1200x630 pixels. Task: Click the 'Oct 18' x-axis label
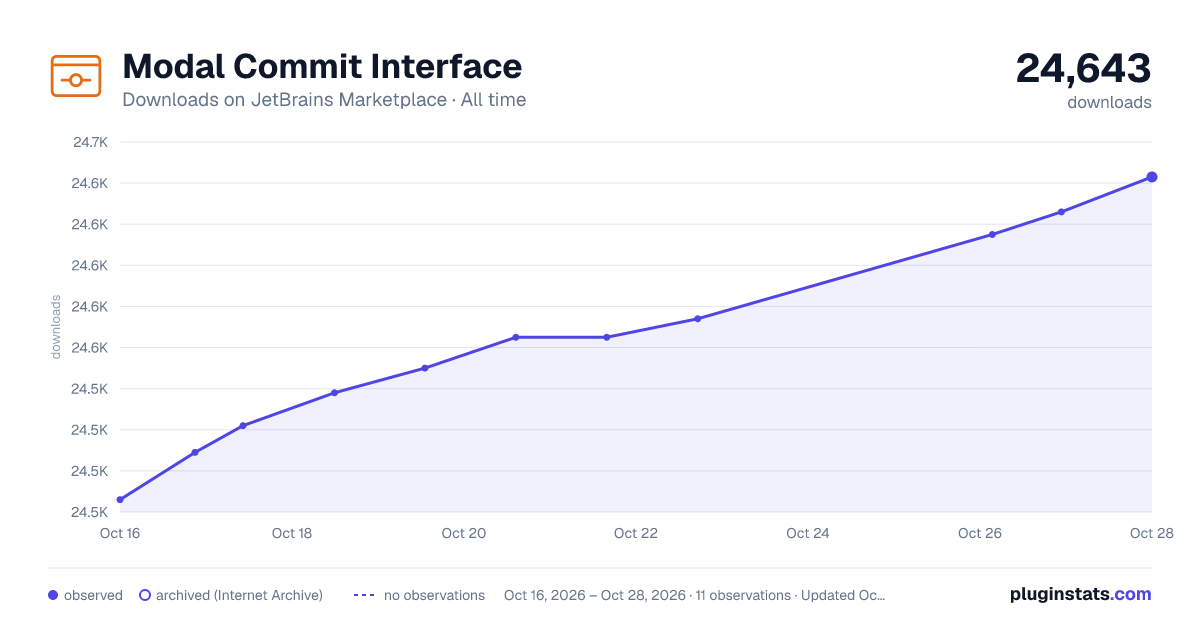[x=292, y=533]
